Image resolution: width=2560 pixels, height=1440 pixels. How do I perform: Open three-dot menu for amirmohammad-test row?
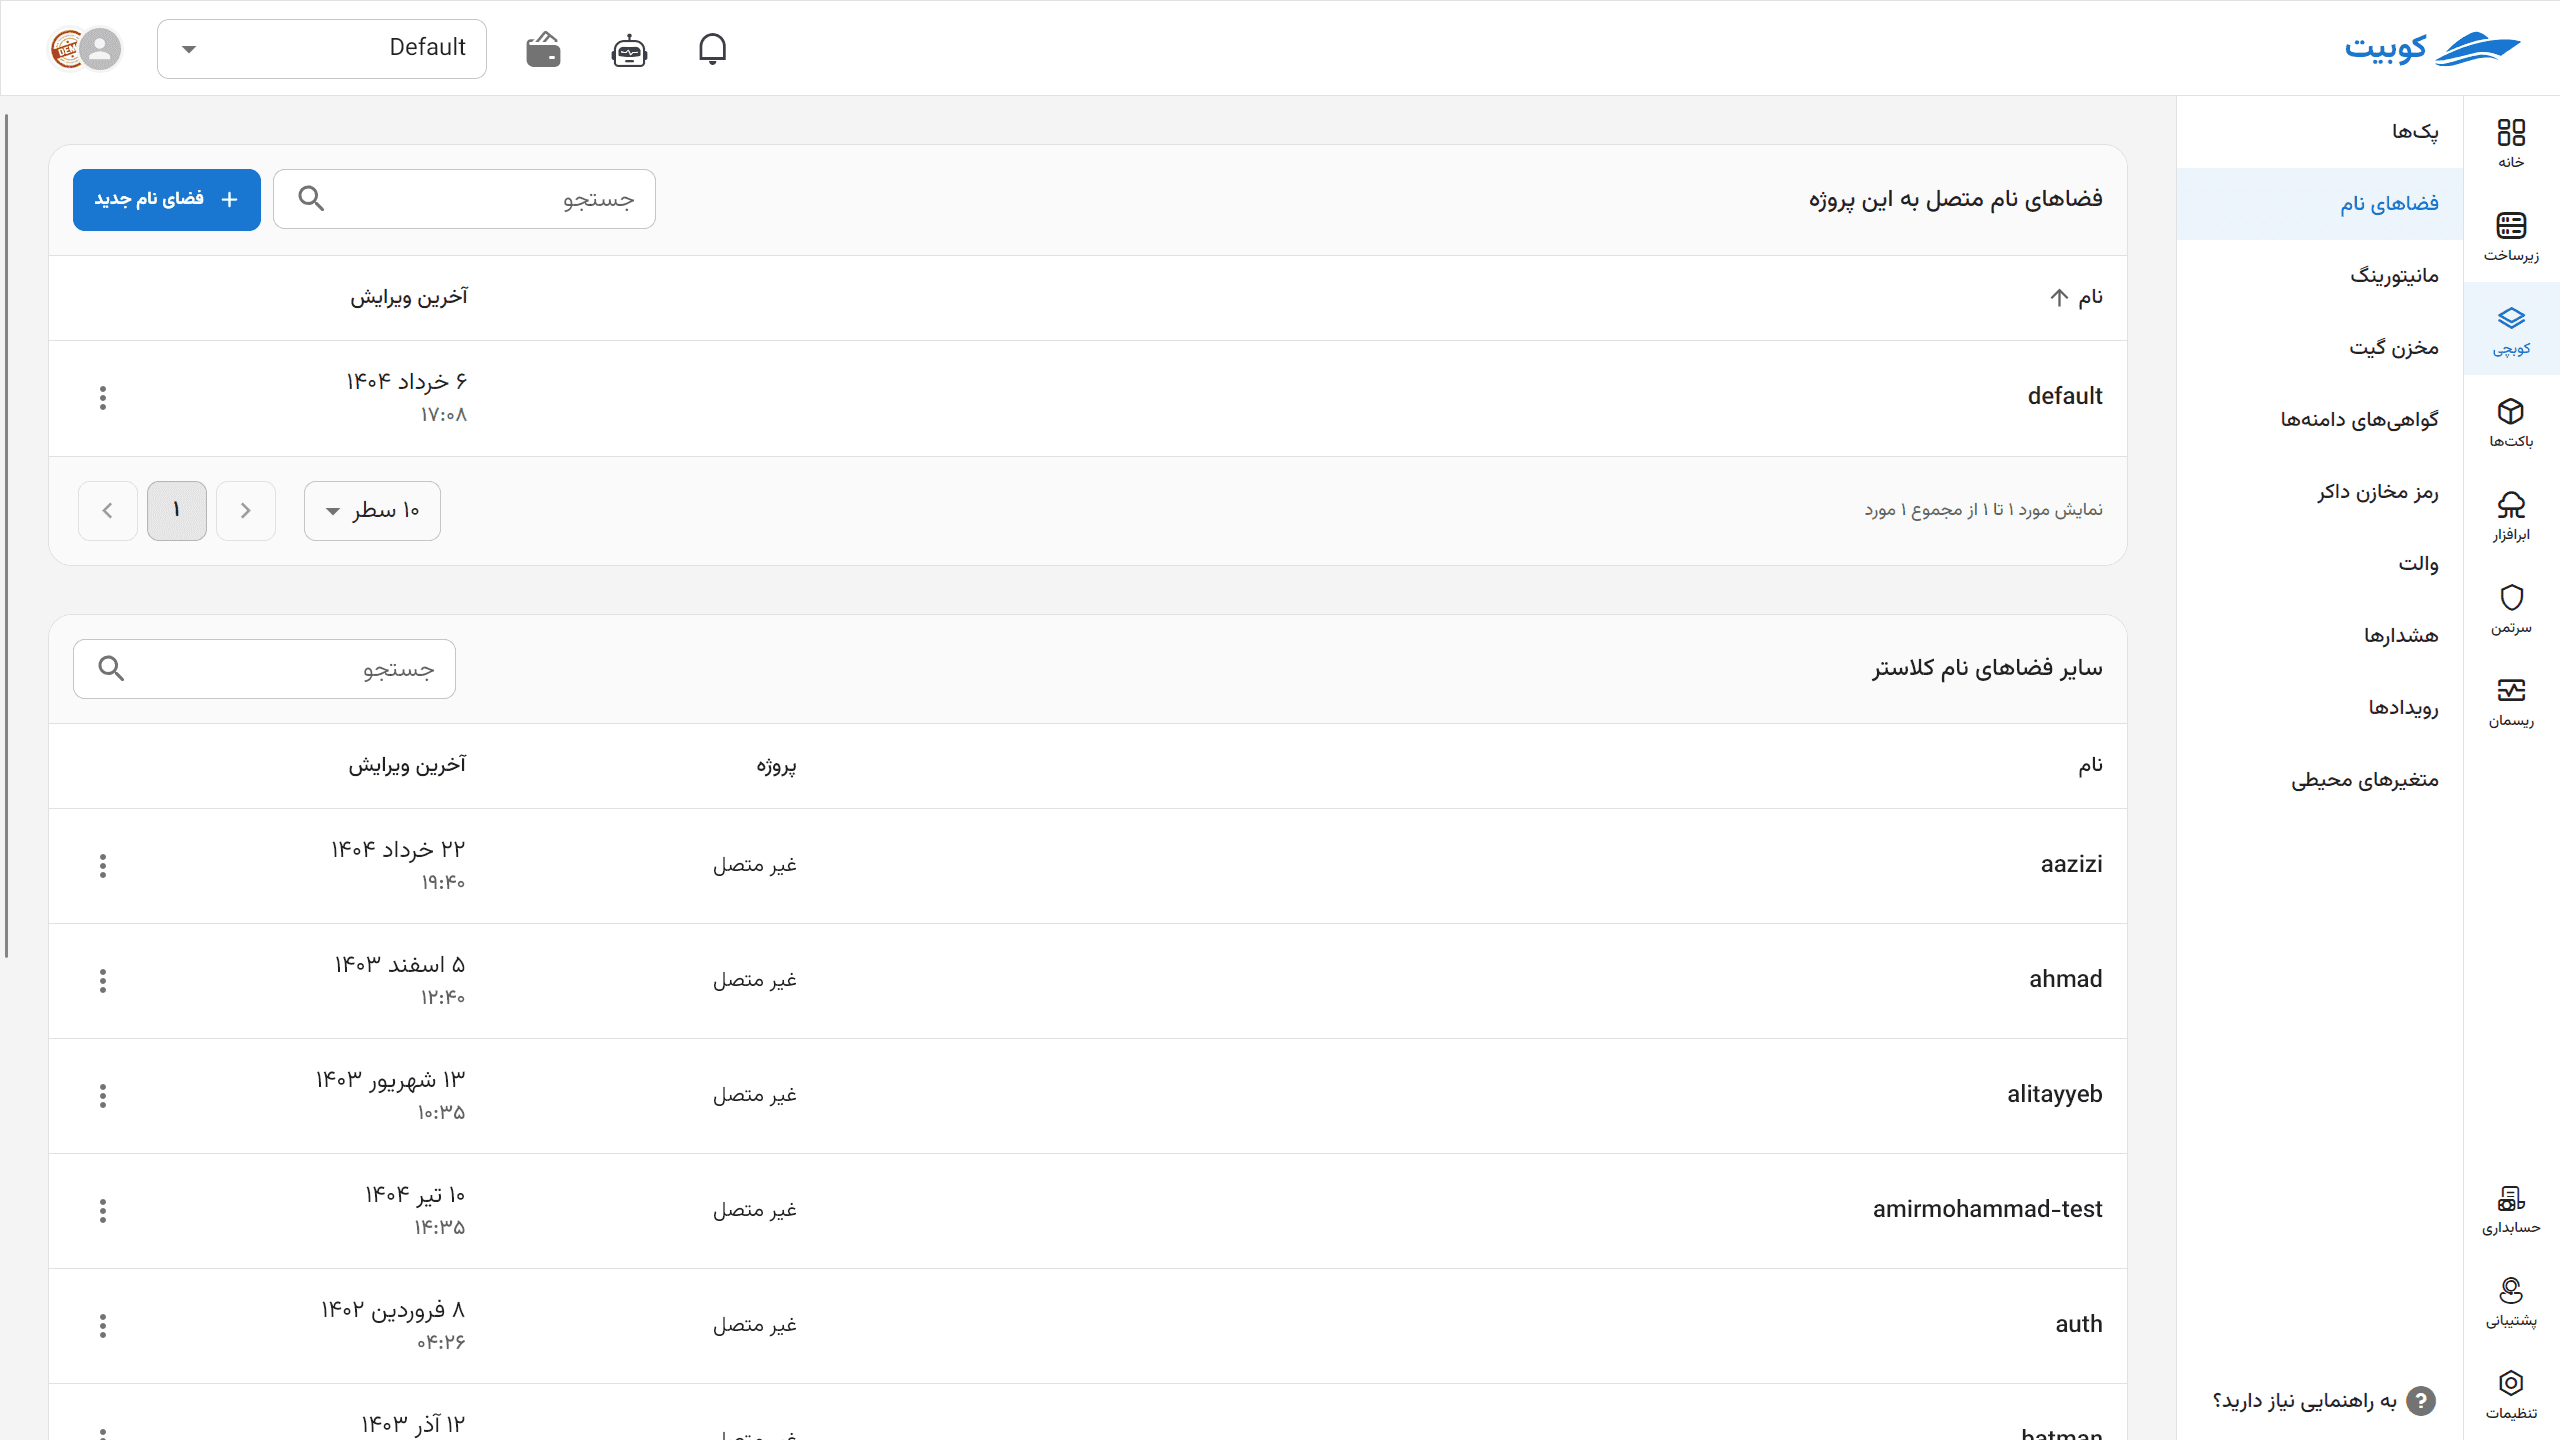[103, 1211]
